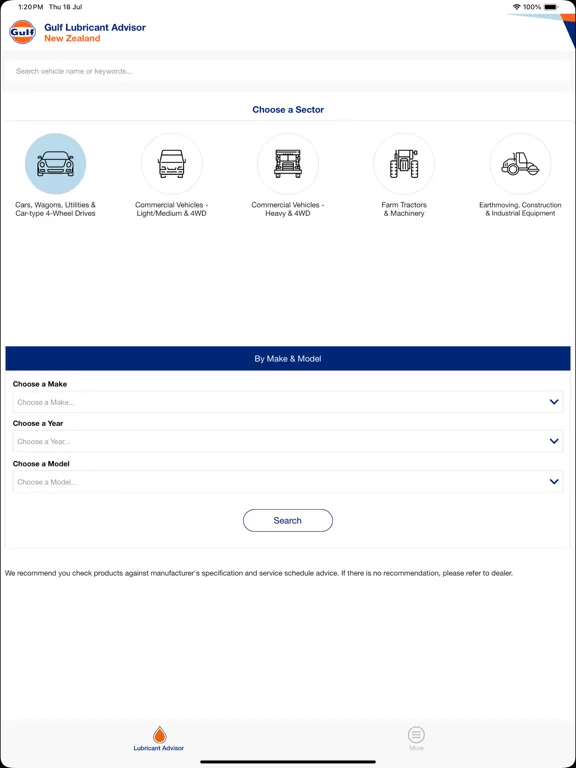Tap the Gulf logo in header
Viewport: 576px width, 768px height.
pos(23,32)
